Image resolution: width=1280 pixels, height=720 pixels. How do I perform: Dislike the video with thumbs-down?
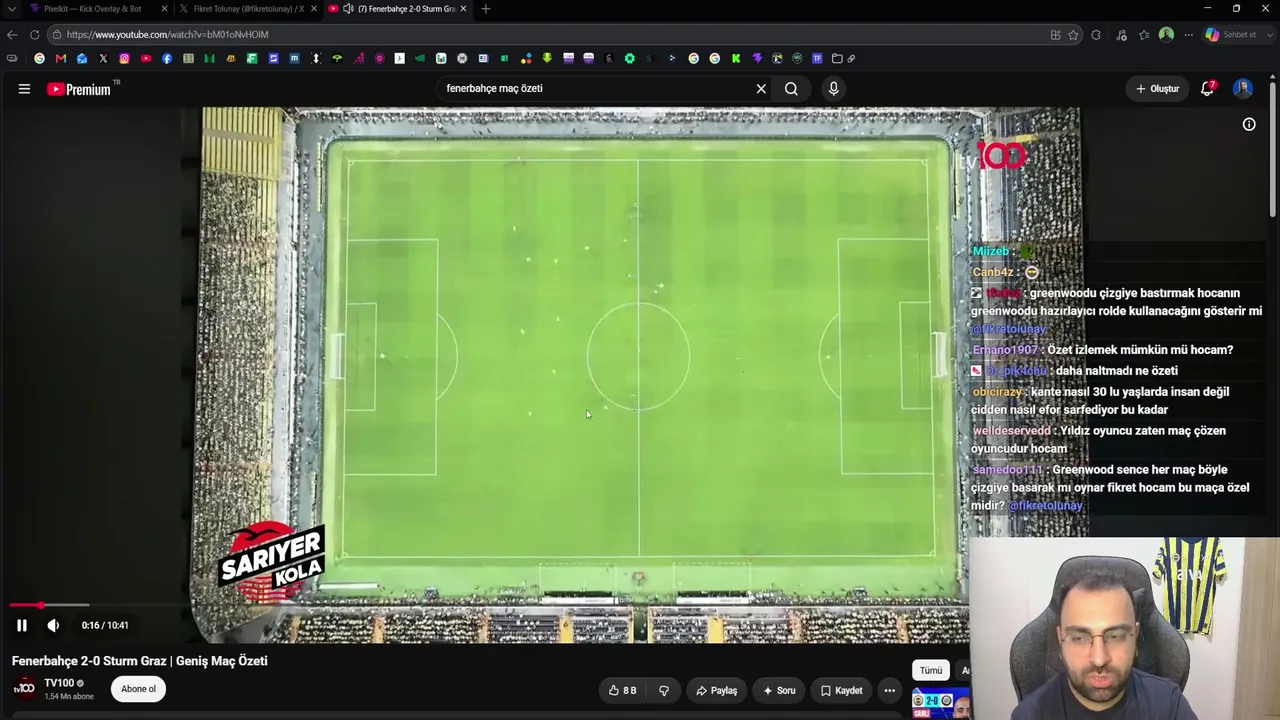663,690
